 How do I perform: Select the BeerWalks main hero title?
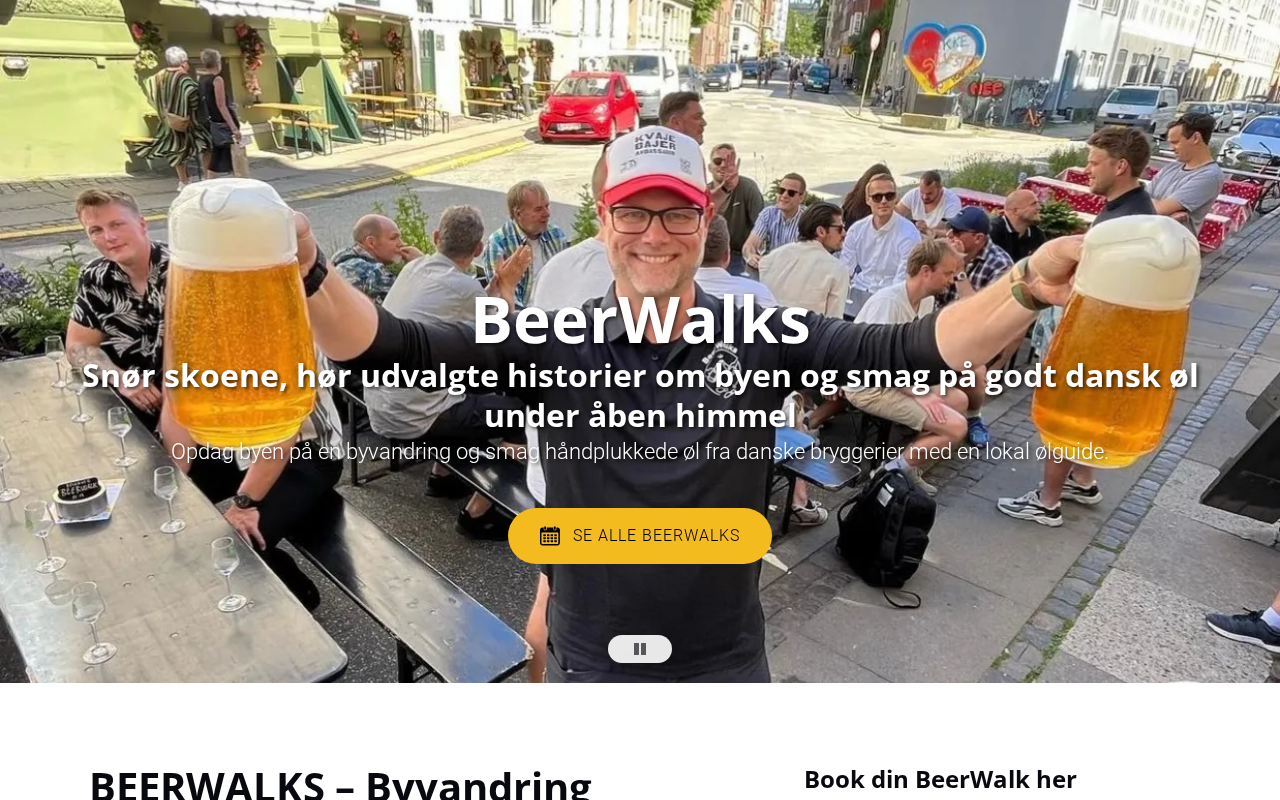(x=640, y=319)
